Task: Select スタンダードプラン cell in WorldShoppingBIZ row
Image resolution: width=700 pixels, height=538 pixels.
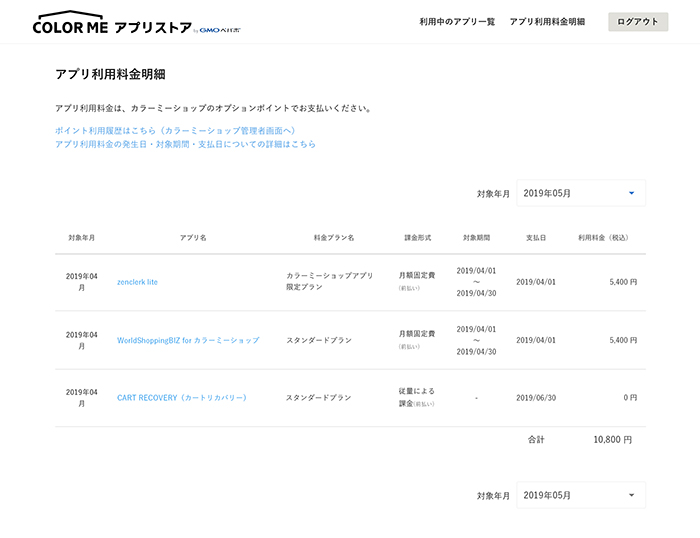Action: pos(319,340)
